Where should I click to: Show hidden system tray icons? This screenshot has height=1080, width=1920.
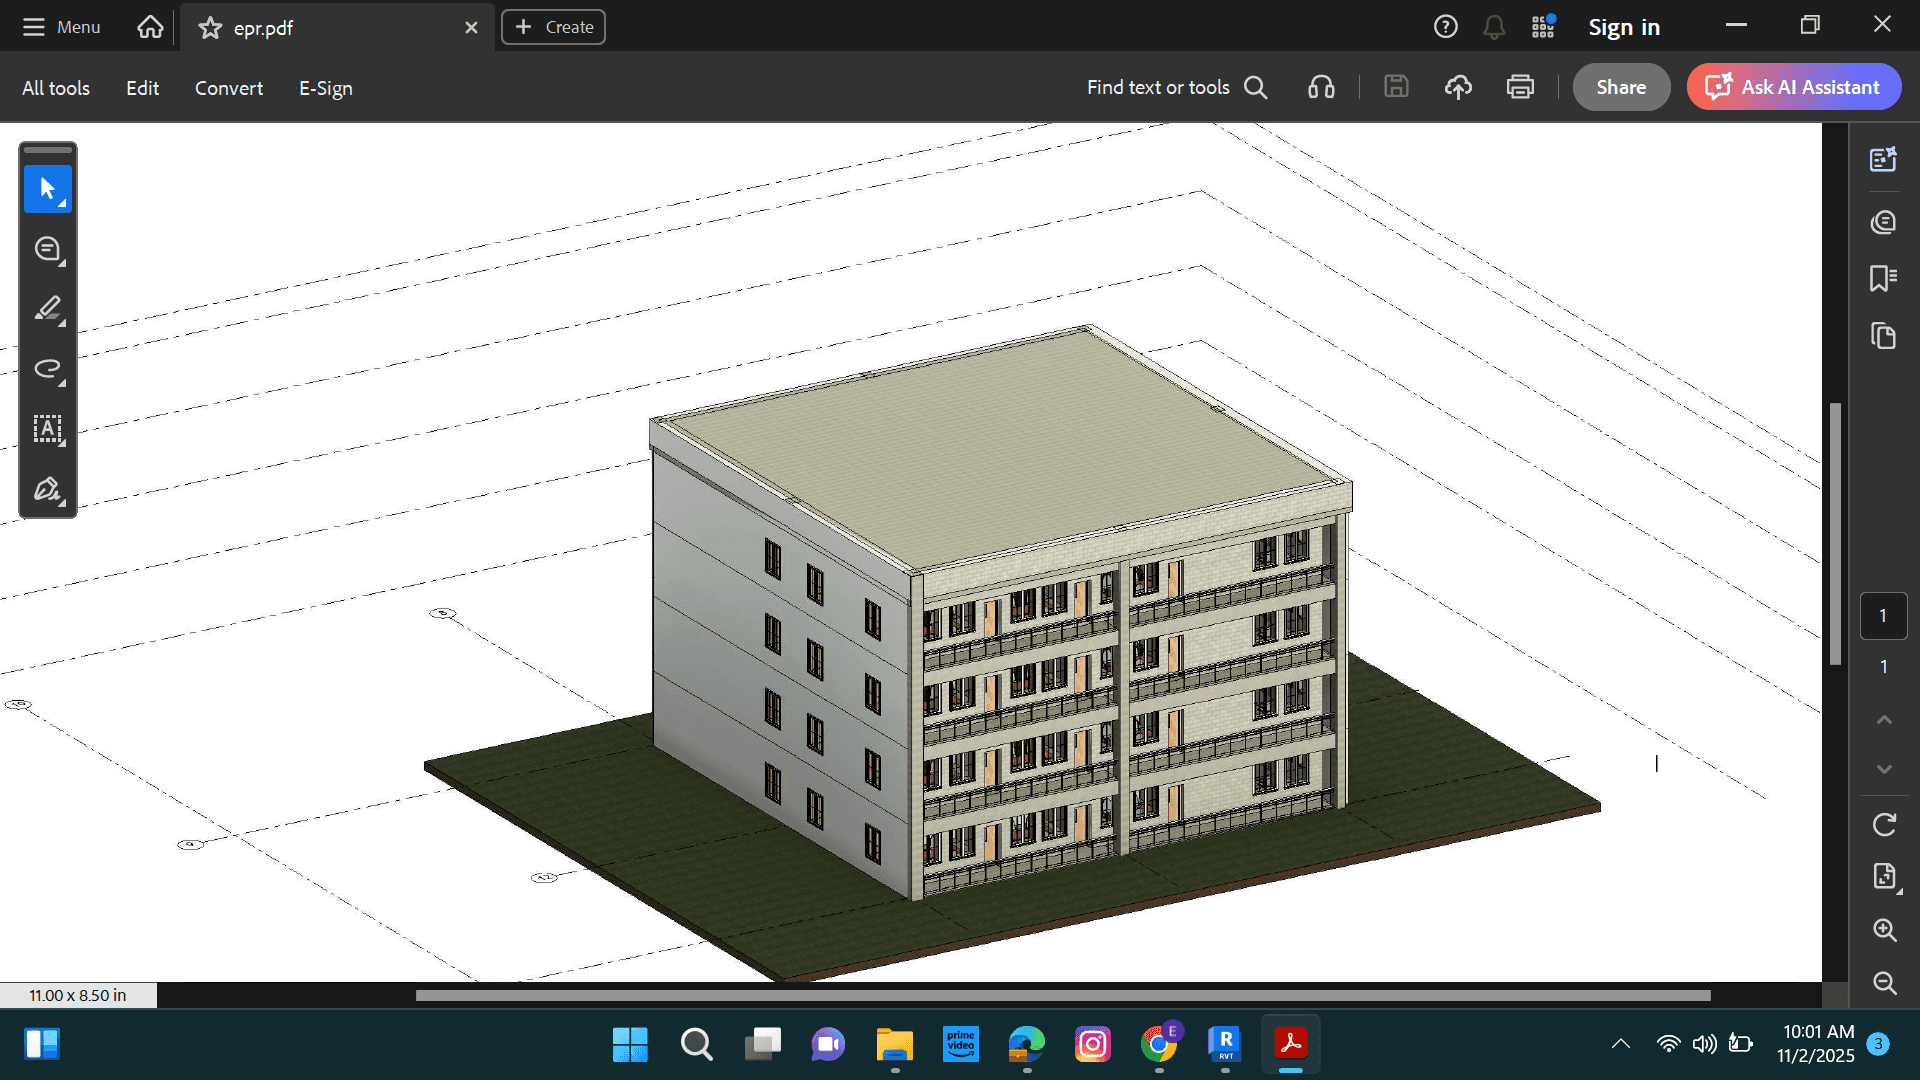[1621, 1044]
